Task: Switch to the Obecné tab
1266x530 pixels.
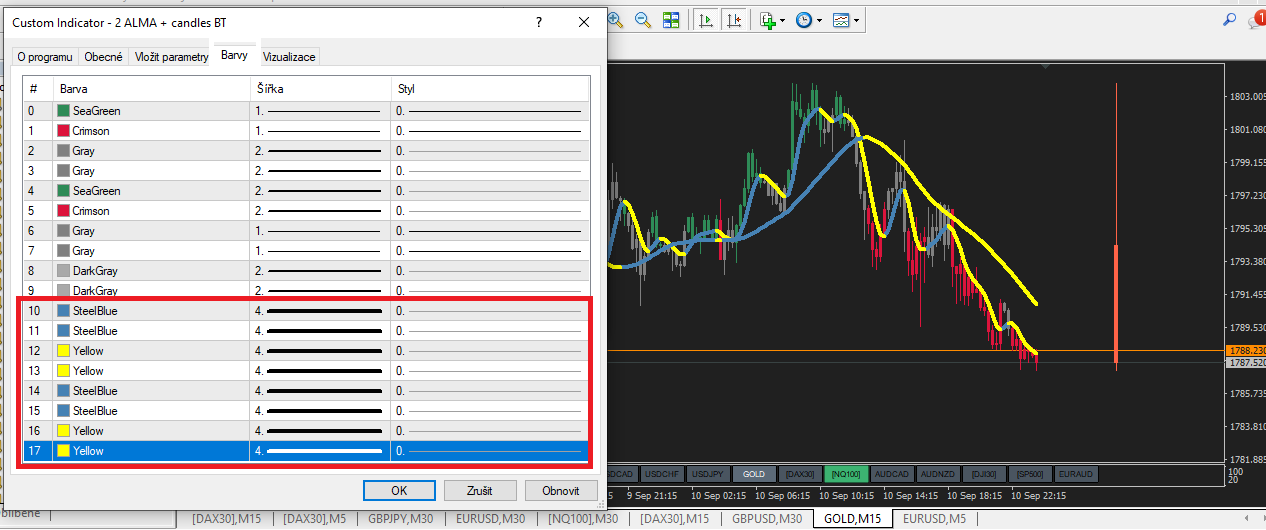Action: [x=104, y=57]
